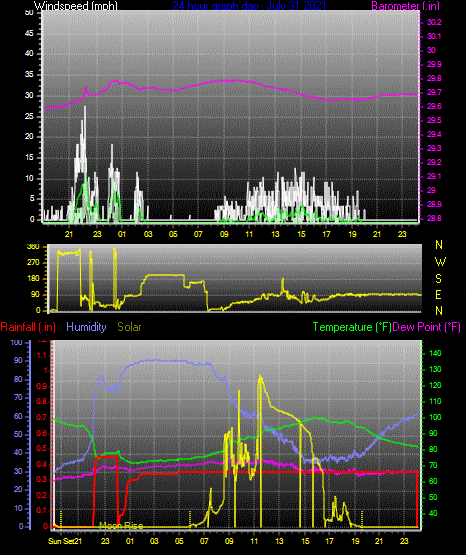
Task: Click the 180 wind direction axis value
Action: coord(33,279)
